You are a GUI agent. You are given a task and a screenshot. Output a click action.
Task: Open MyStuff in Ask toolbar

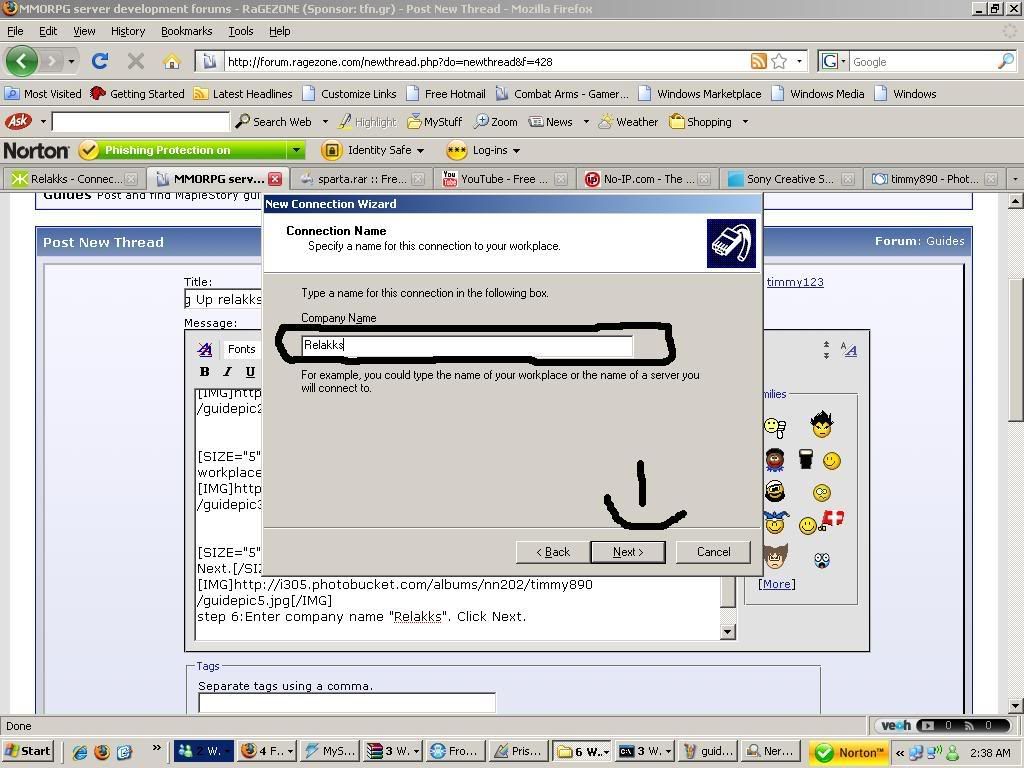pyautogui.click(x=434, y=121)
